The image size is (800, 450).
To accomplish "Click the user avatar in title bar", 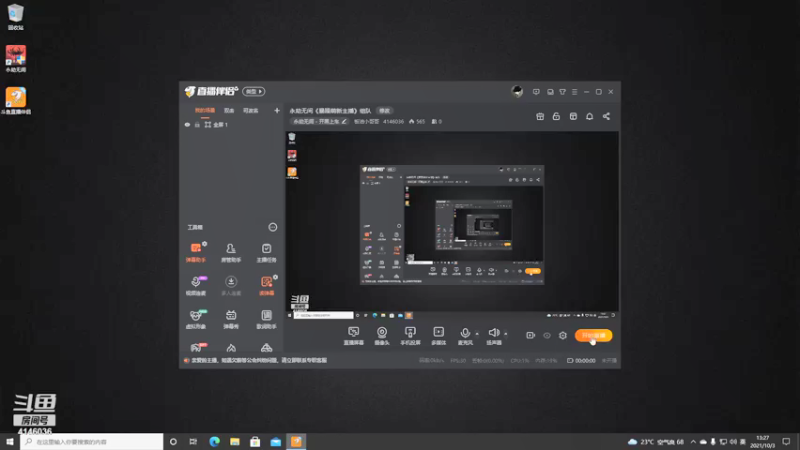I will tap(517, 91).
